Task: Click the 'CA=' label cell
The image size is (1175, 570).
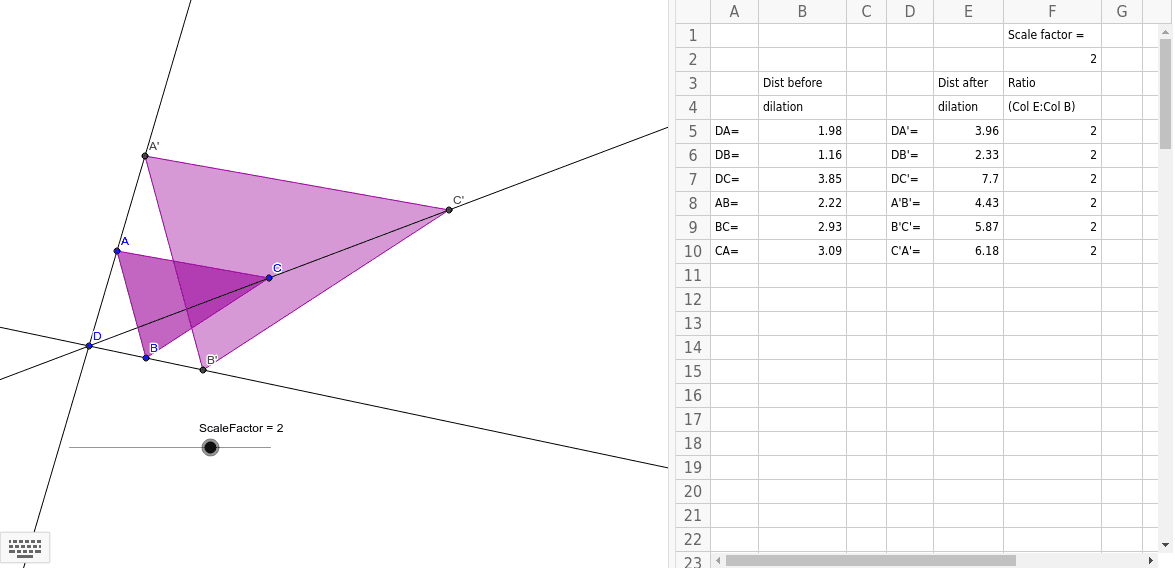Action: [x=734, y=251]
